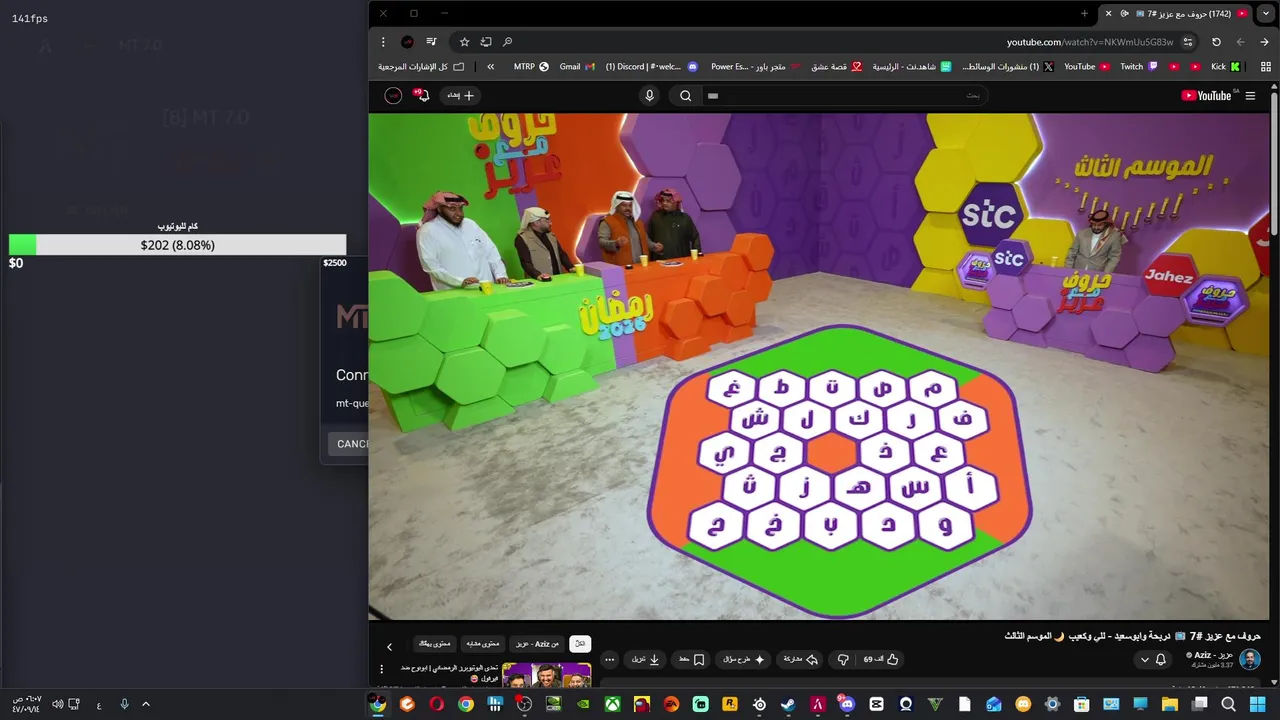This screenshot has width=1280, height=720.
Task: Like the video (69 ألف)
Action: point(881,659)
